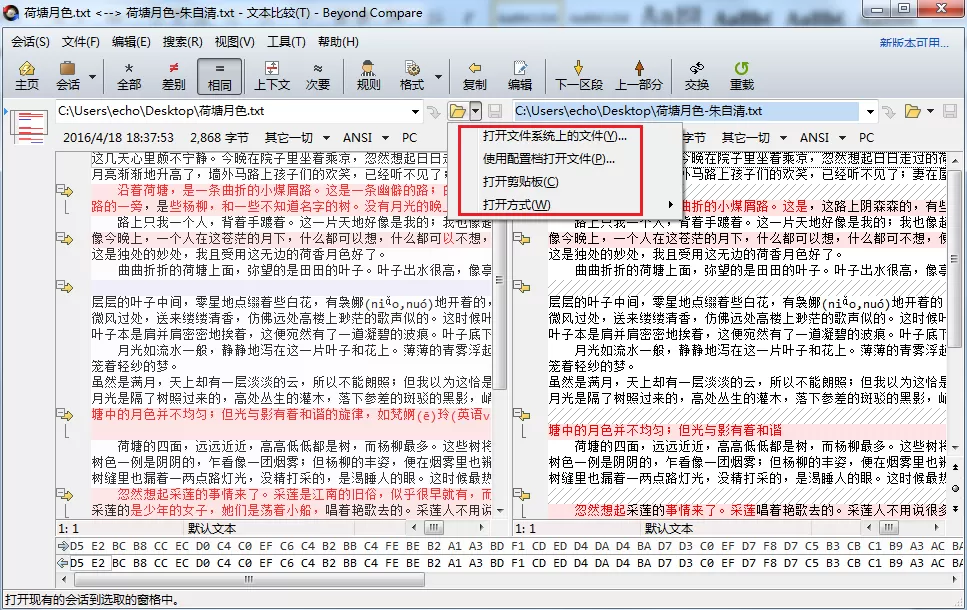Image resolution: width=967 pixels, height=610 pixels.
Task: Click the left pane path go arrow
Action: pyautogui.click(x=434, y=112)
